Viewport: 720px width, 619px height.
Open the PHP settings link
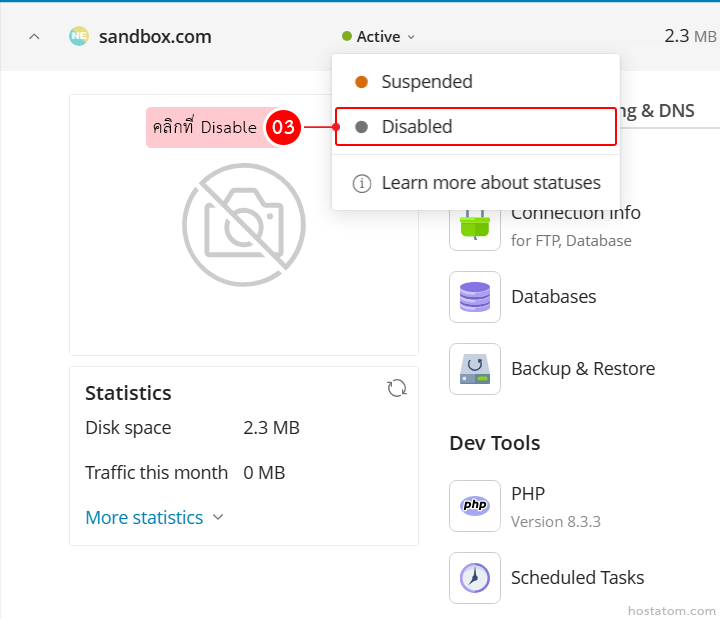tap(528, 493)
